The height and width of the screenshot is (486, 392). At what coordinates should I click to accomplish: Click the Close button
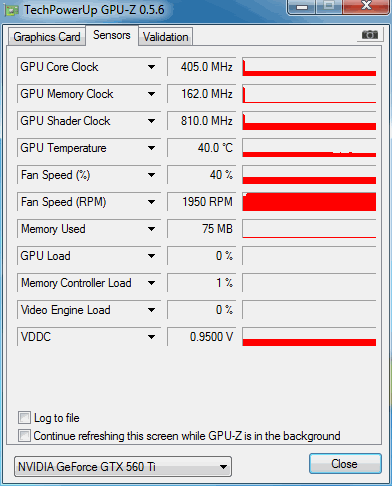coord(345,464)
